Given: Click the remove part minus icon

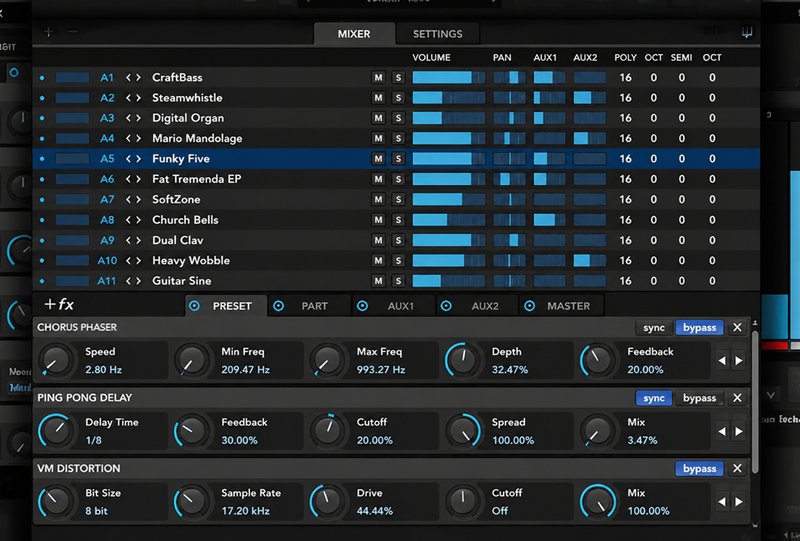Looking at the screenshot, I should pyautogui.click(x=72, y=32).
